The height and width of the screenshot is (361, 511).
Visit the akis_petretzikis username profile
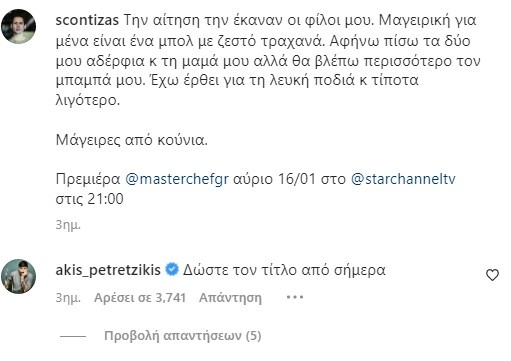108,270
